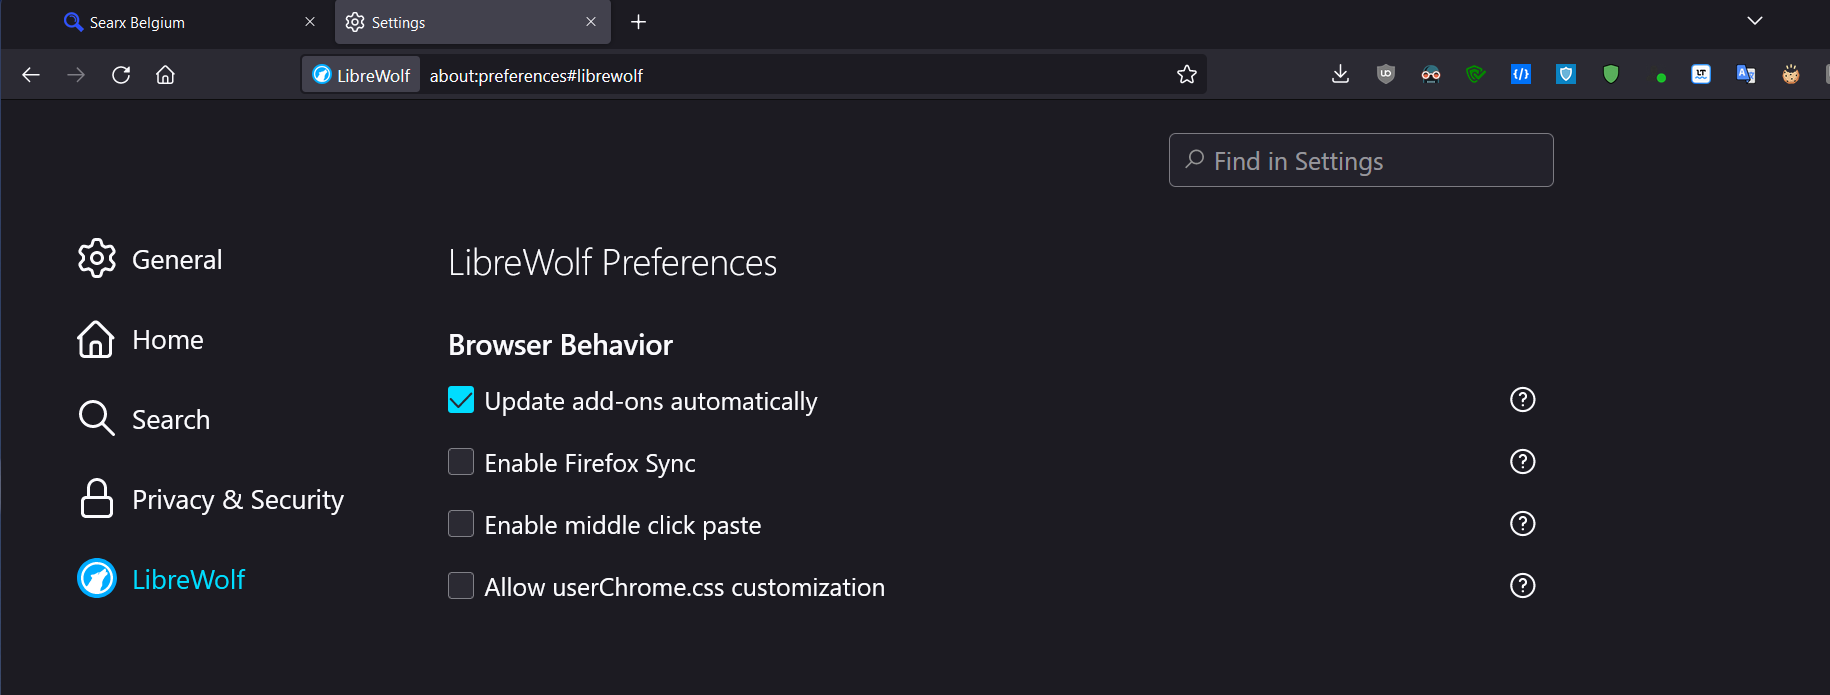This screenshot has height=695, width=1830.
Task: Click the translate extension icon
Action: 1746,74
